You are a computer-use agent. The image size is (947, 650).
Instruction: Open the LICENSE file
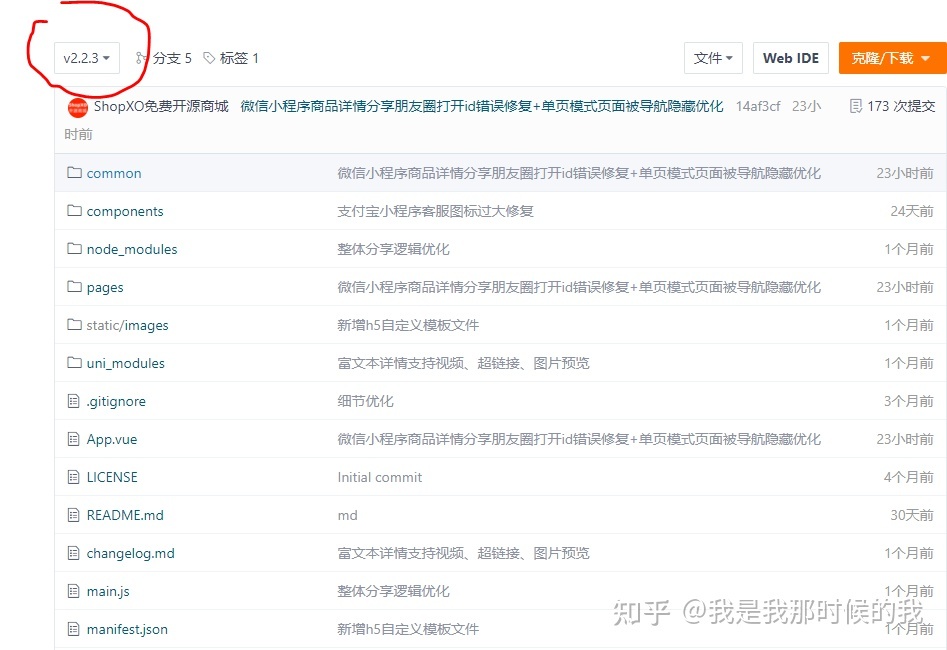pyautogui.click(x=112, y=477)
